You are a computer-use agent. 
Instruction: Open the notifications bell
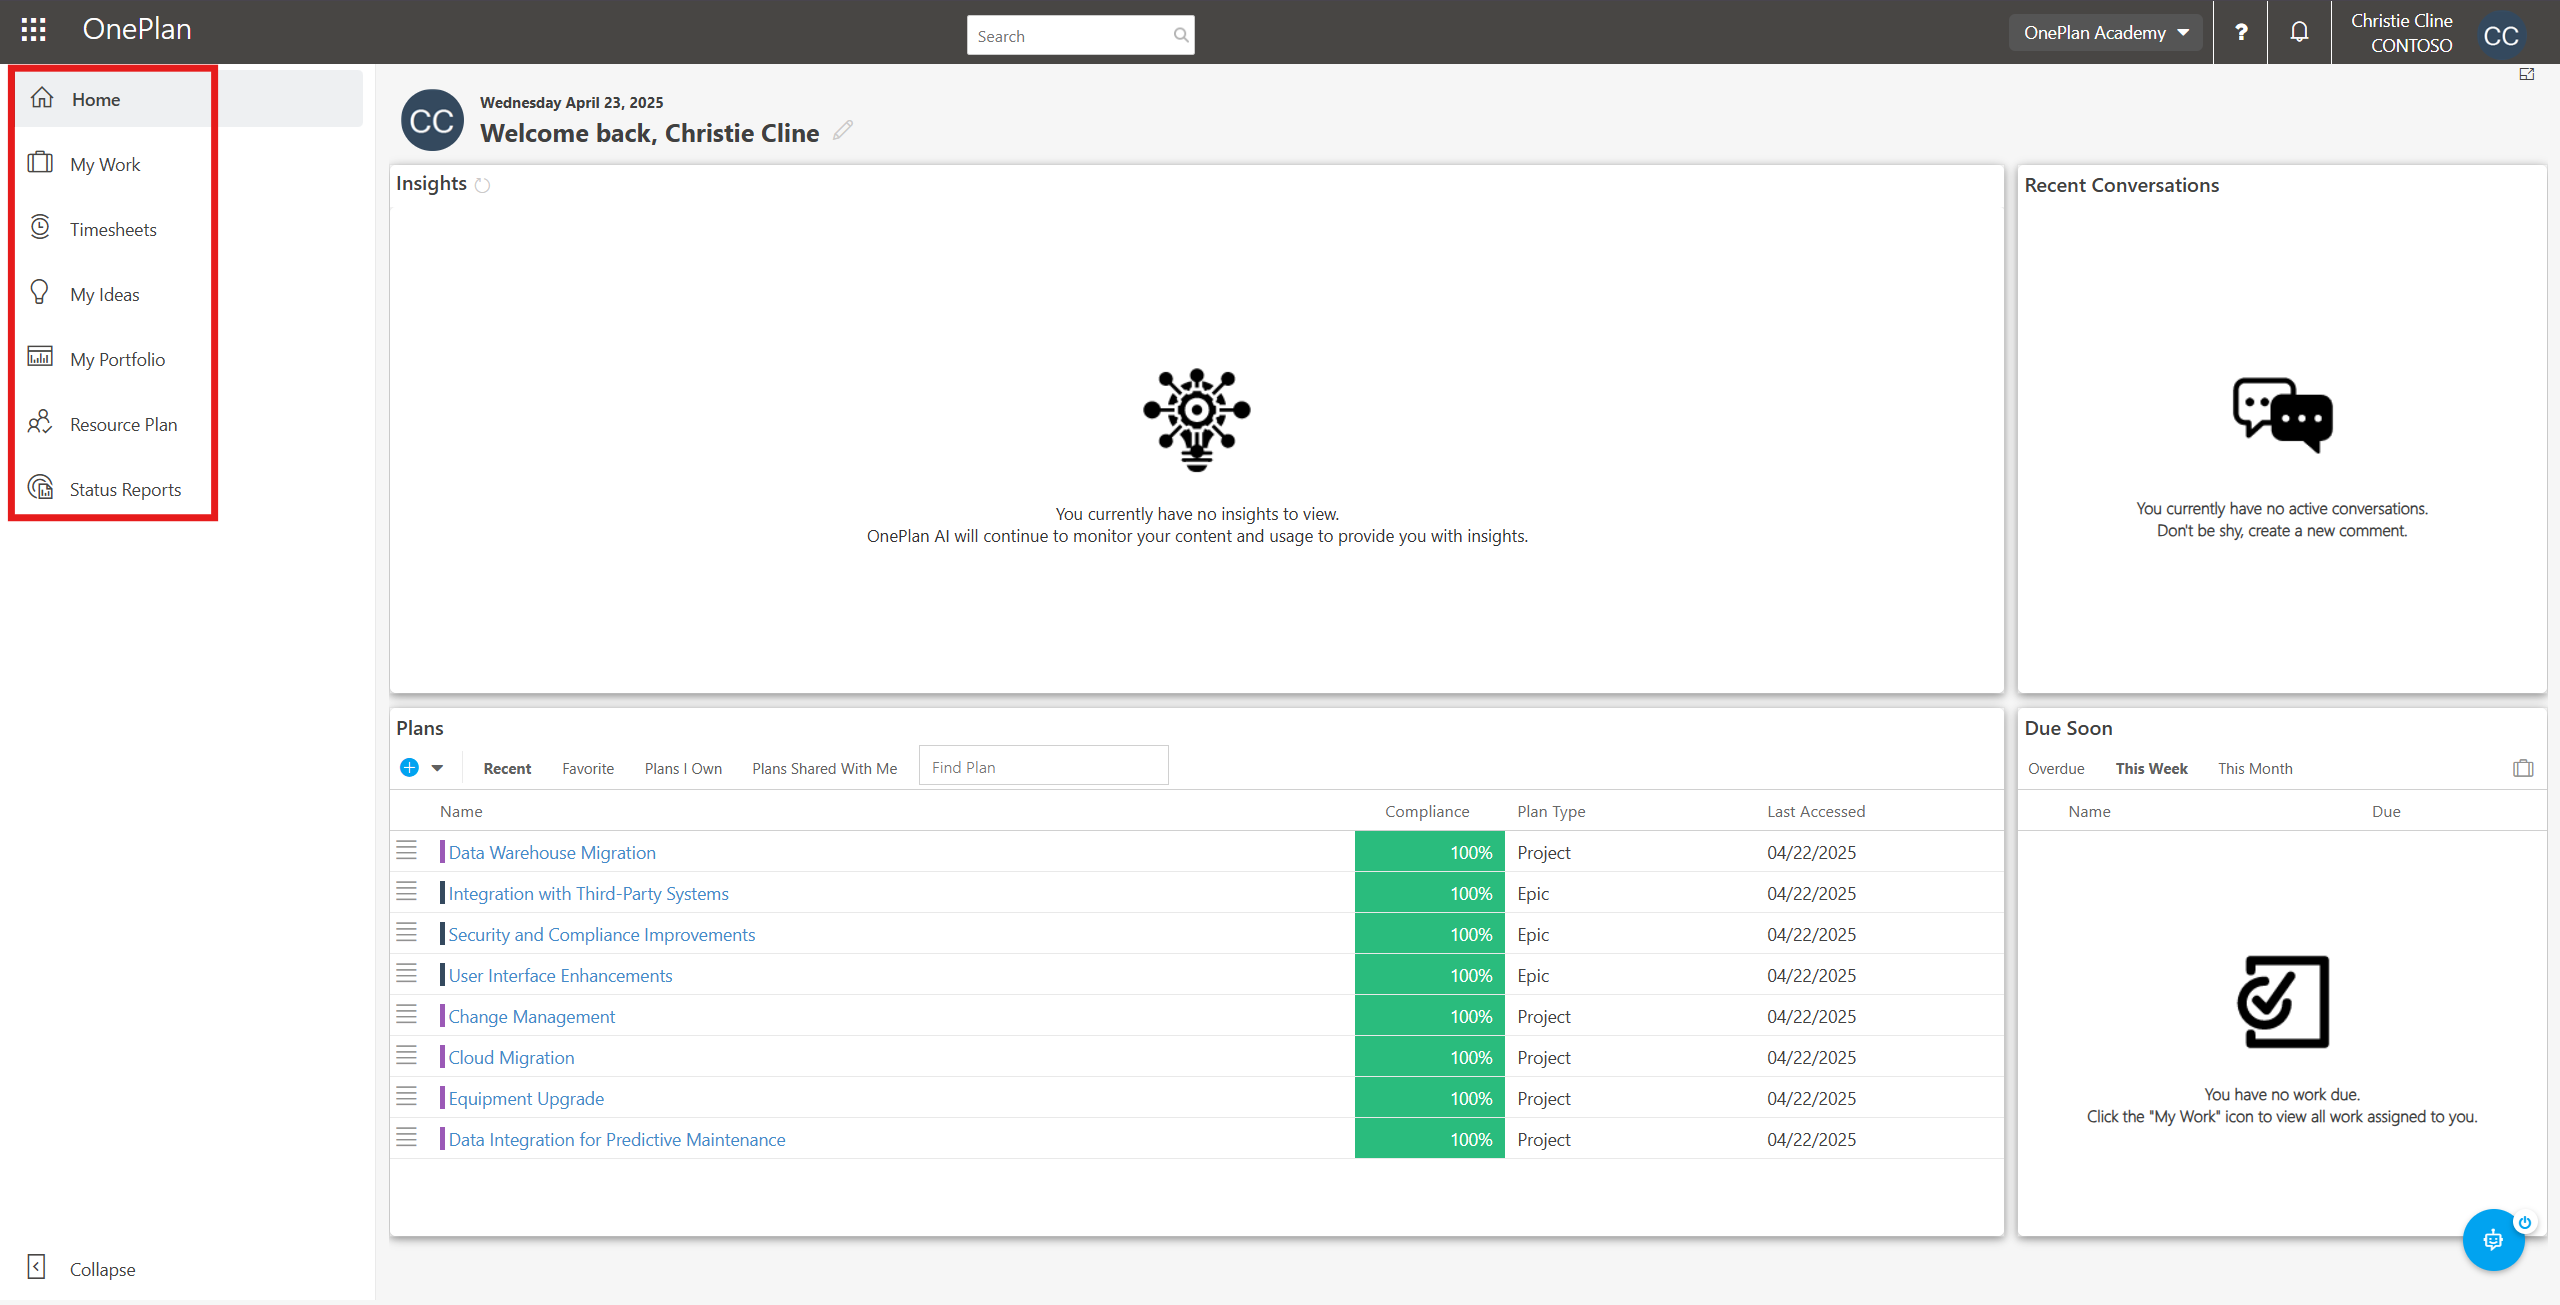pyautogui.click(x=2299, y=32)
